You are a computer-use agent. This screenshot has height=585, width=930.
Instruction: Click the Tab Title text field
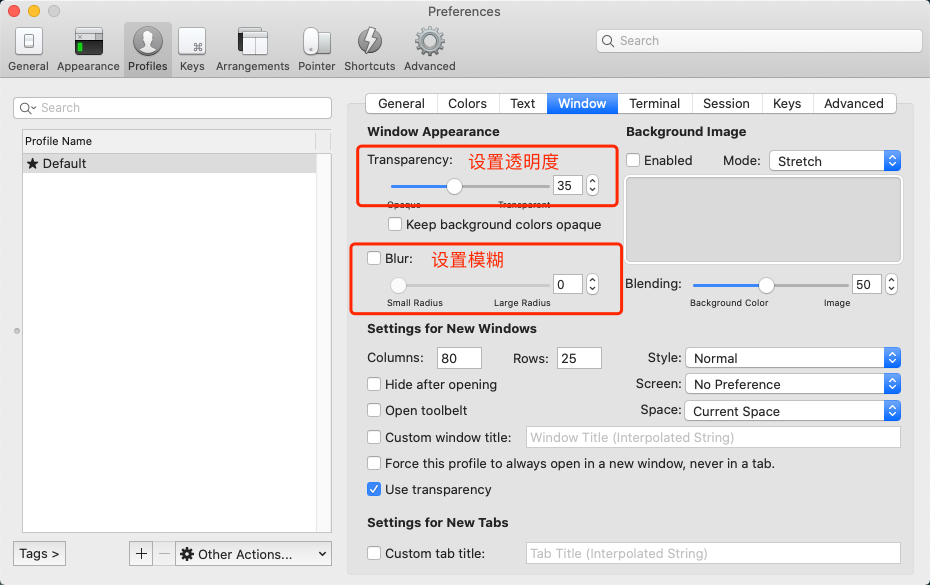click(713, 554)
